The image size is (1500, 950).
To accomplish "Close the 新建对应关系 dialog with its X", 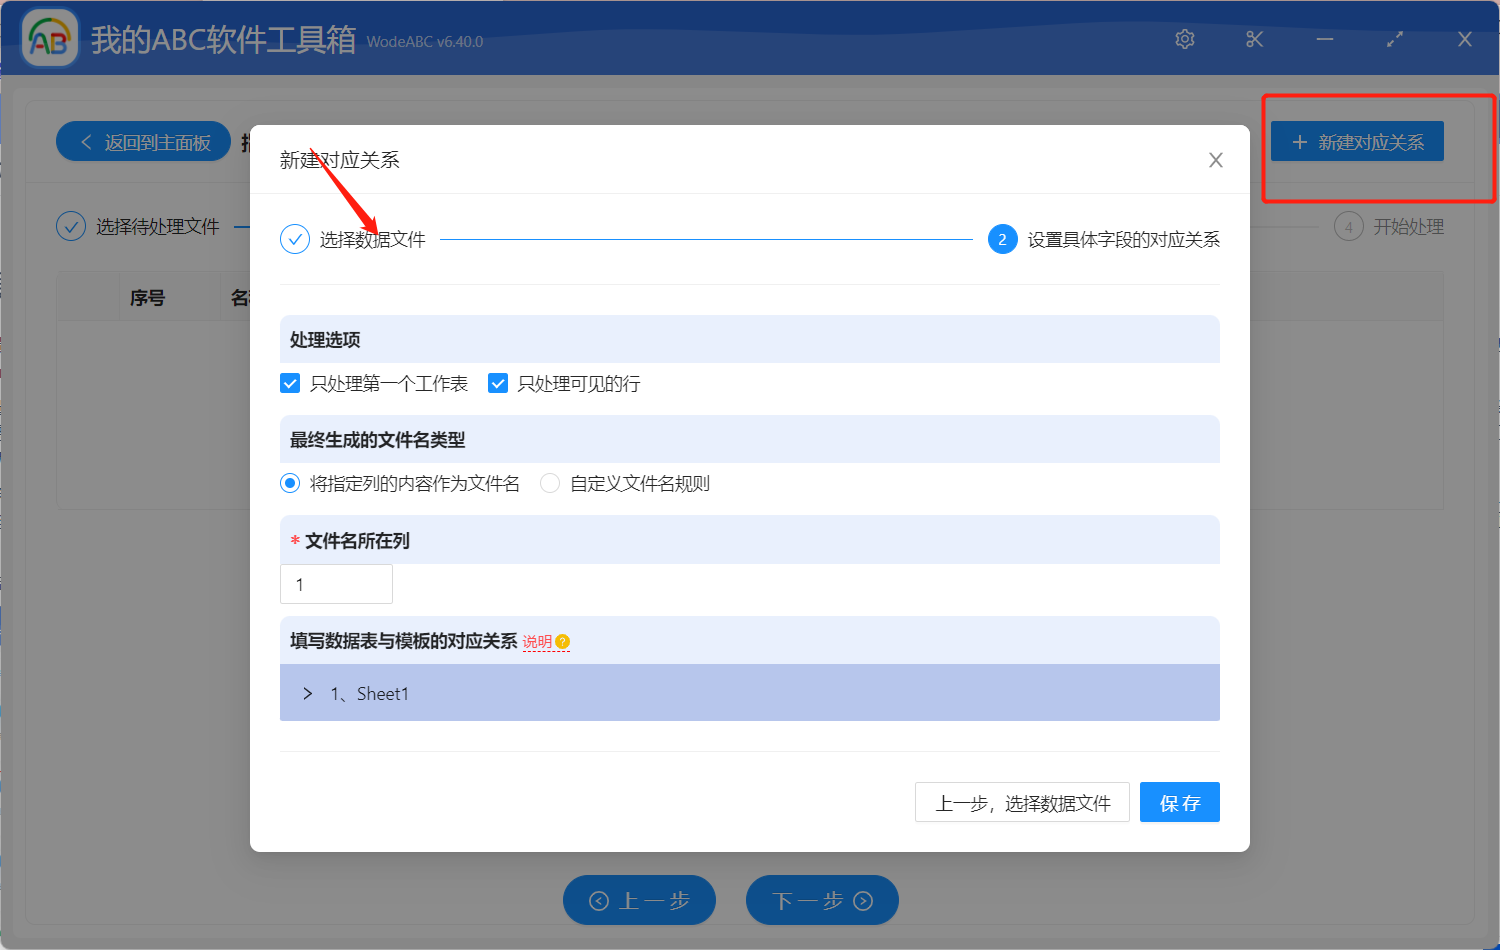I will pos(1215,160).
